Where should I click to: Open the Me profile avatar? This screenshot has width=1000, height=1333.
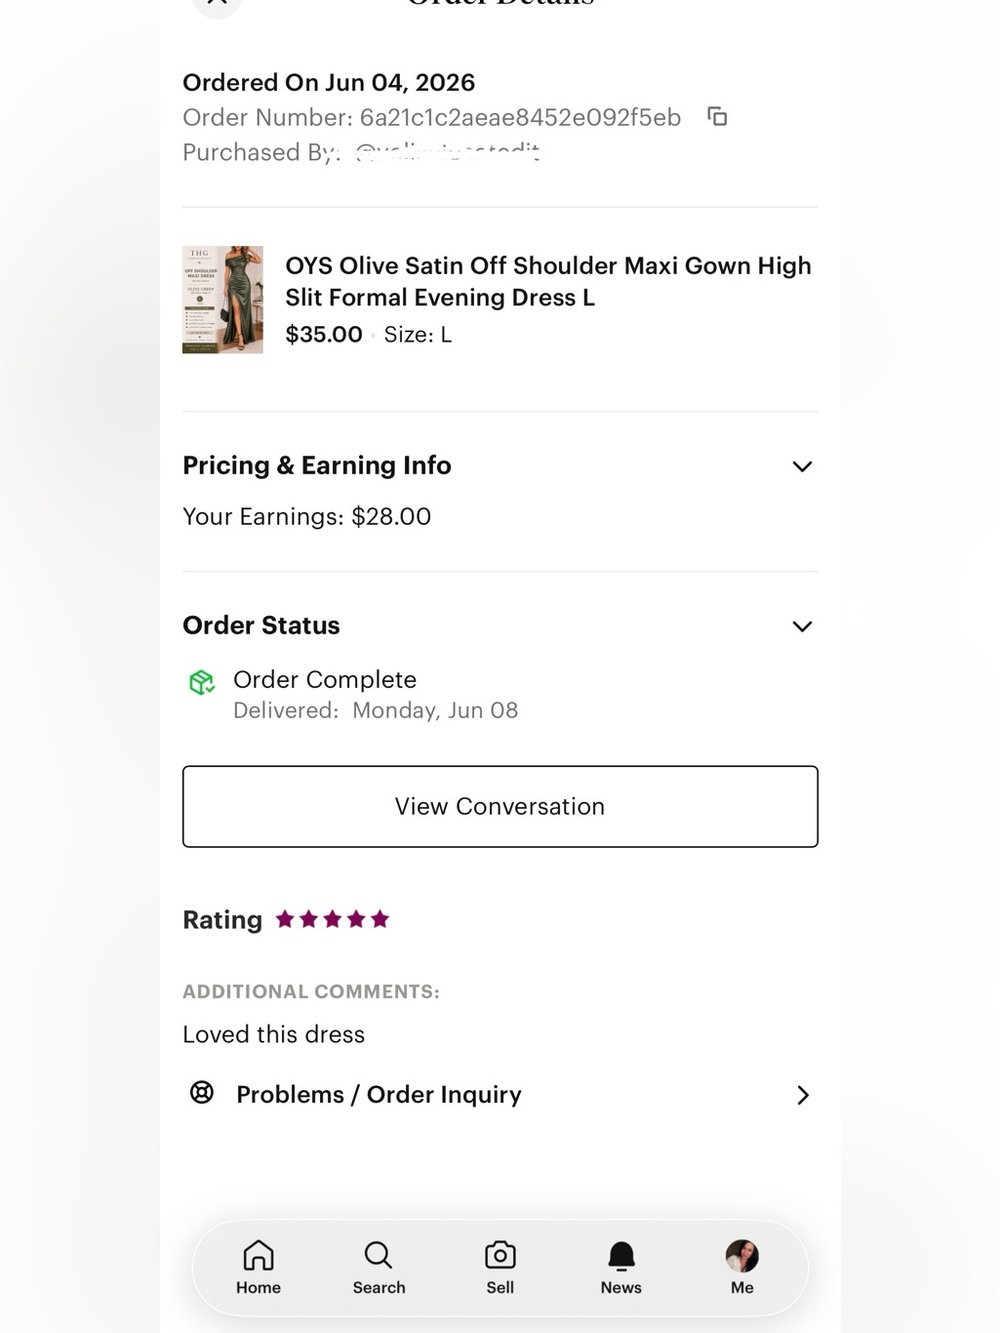pyautogui.click(x=742, y=1256)
